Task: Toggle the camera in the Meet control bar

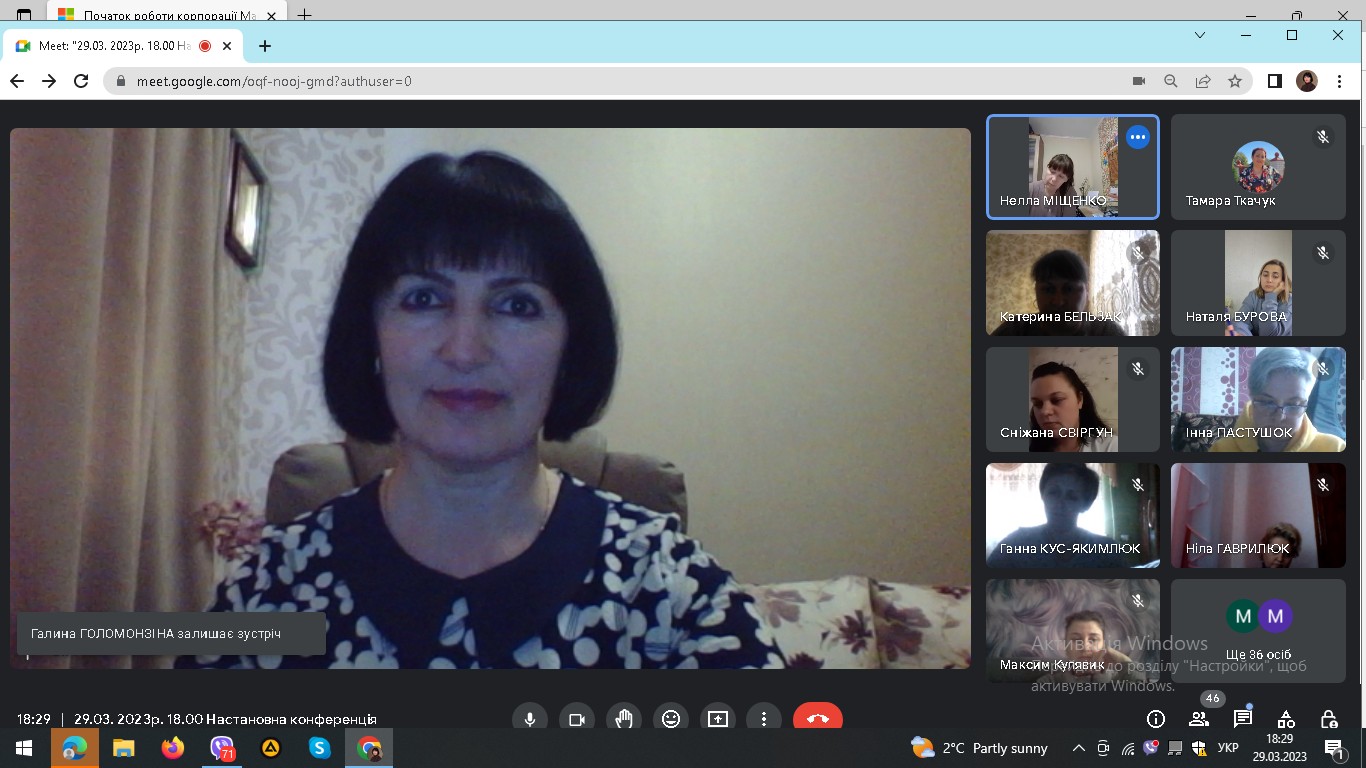Action: click(x=577, y=719)
